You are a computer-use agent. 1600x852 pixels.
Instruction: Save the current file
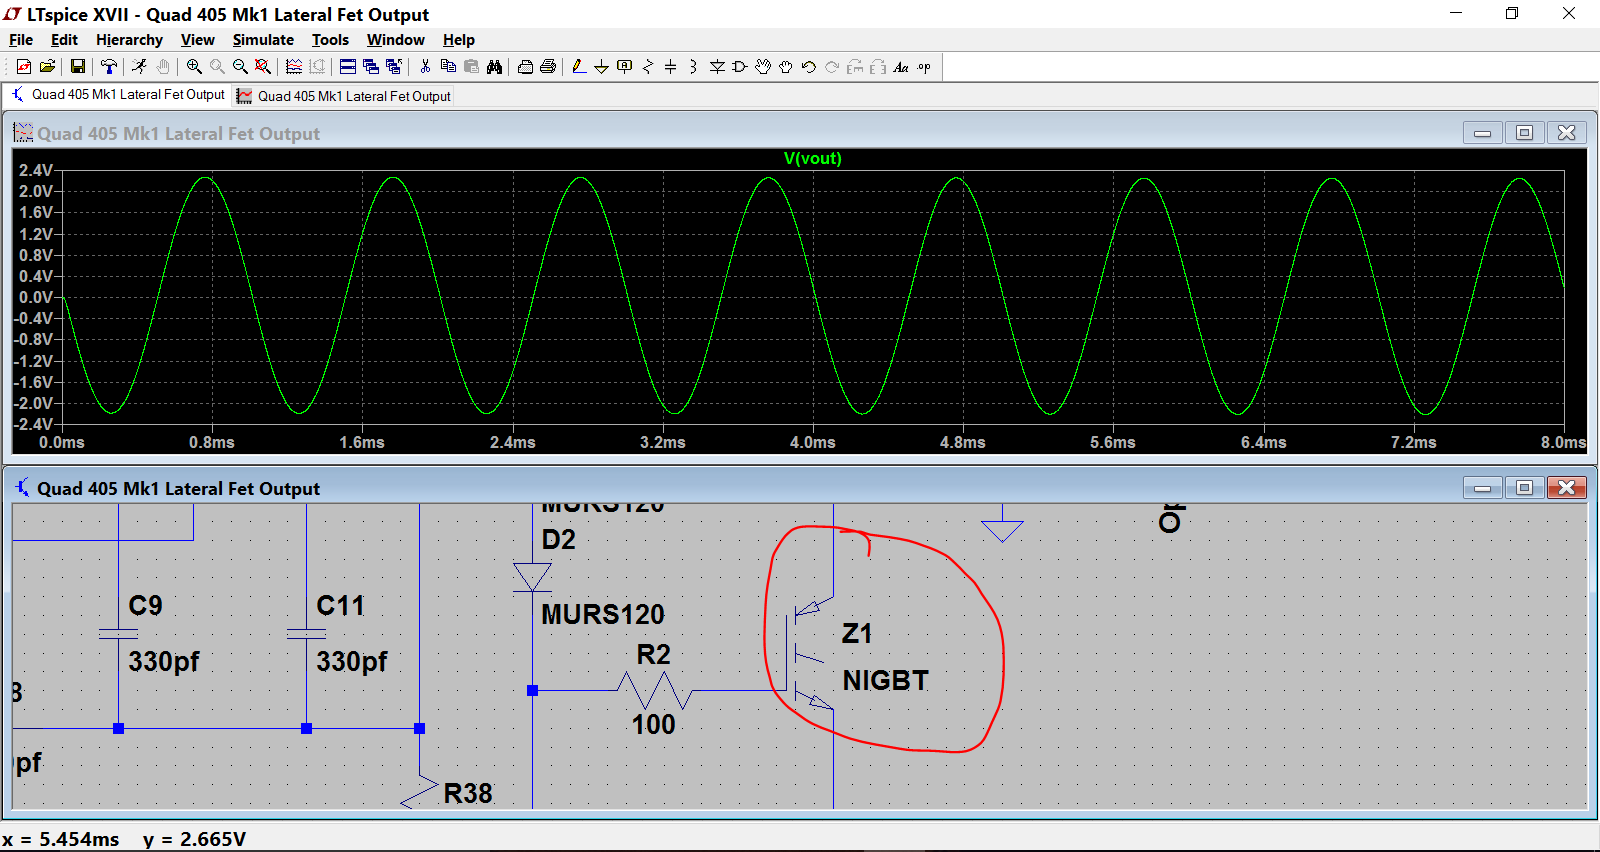77,67
